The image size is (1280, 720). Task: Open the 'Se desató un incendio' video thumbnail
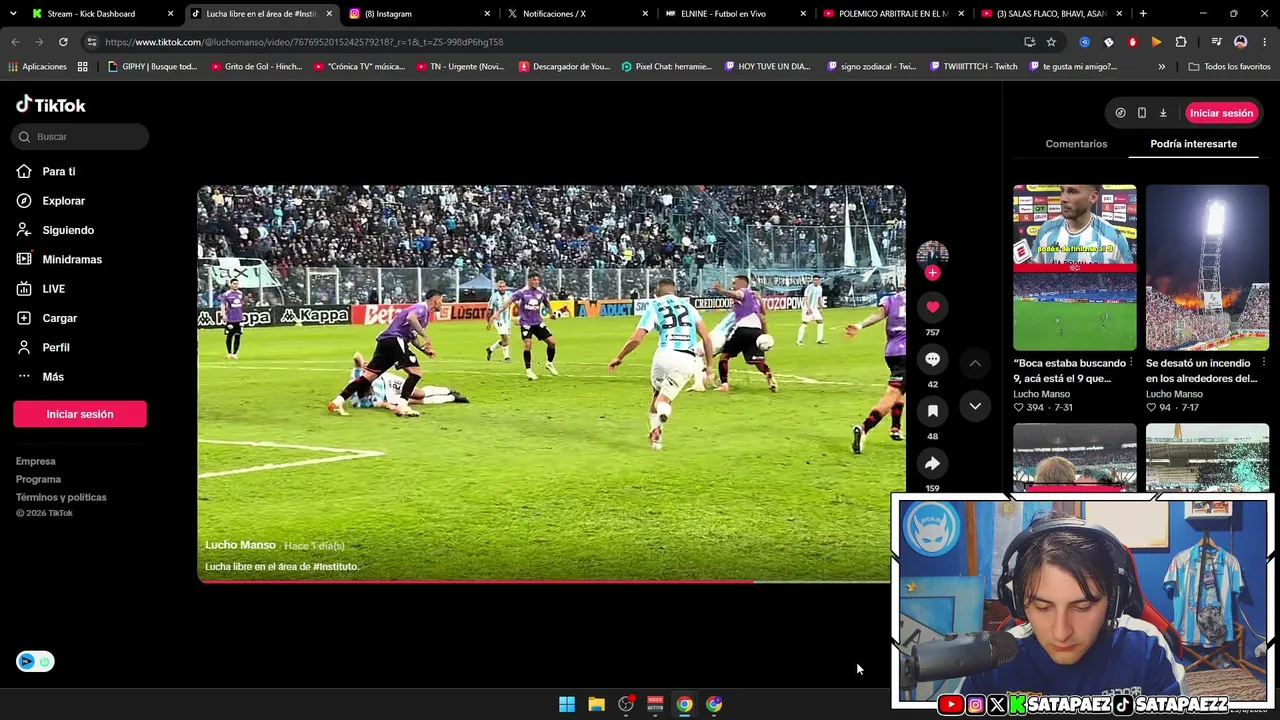[1207, 267]
